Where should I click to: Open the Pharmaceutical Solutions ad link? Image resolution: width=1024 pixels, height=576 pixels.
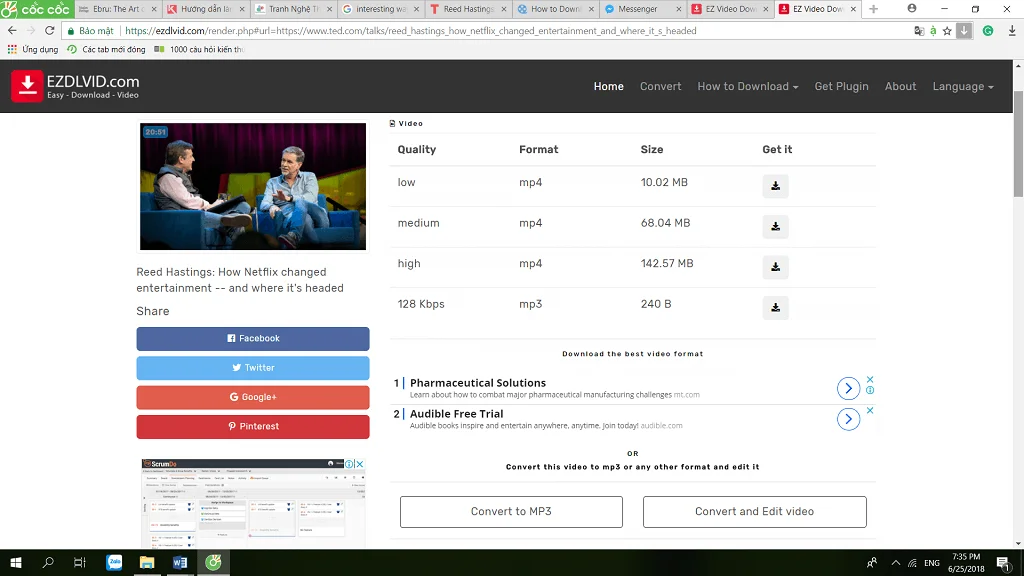pyautogui.click(x=478, y=383)
